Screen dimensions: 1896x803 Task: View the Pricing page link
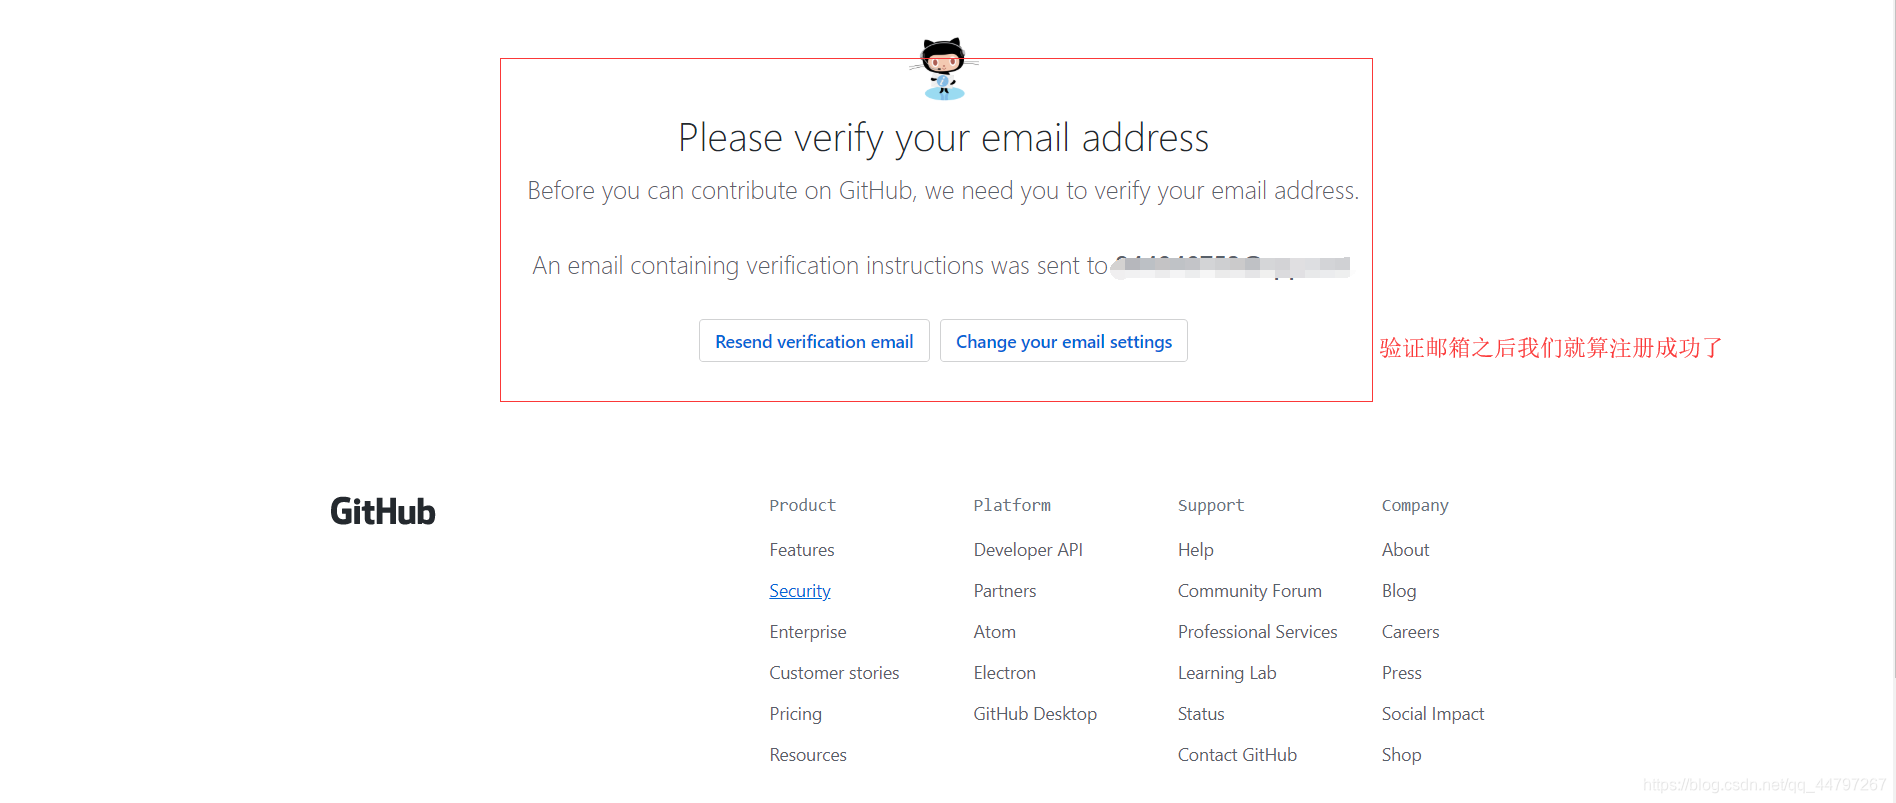point(796,714)
